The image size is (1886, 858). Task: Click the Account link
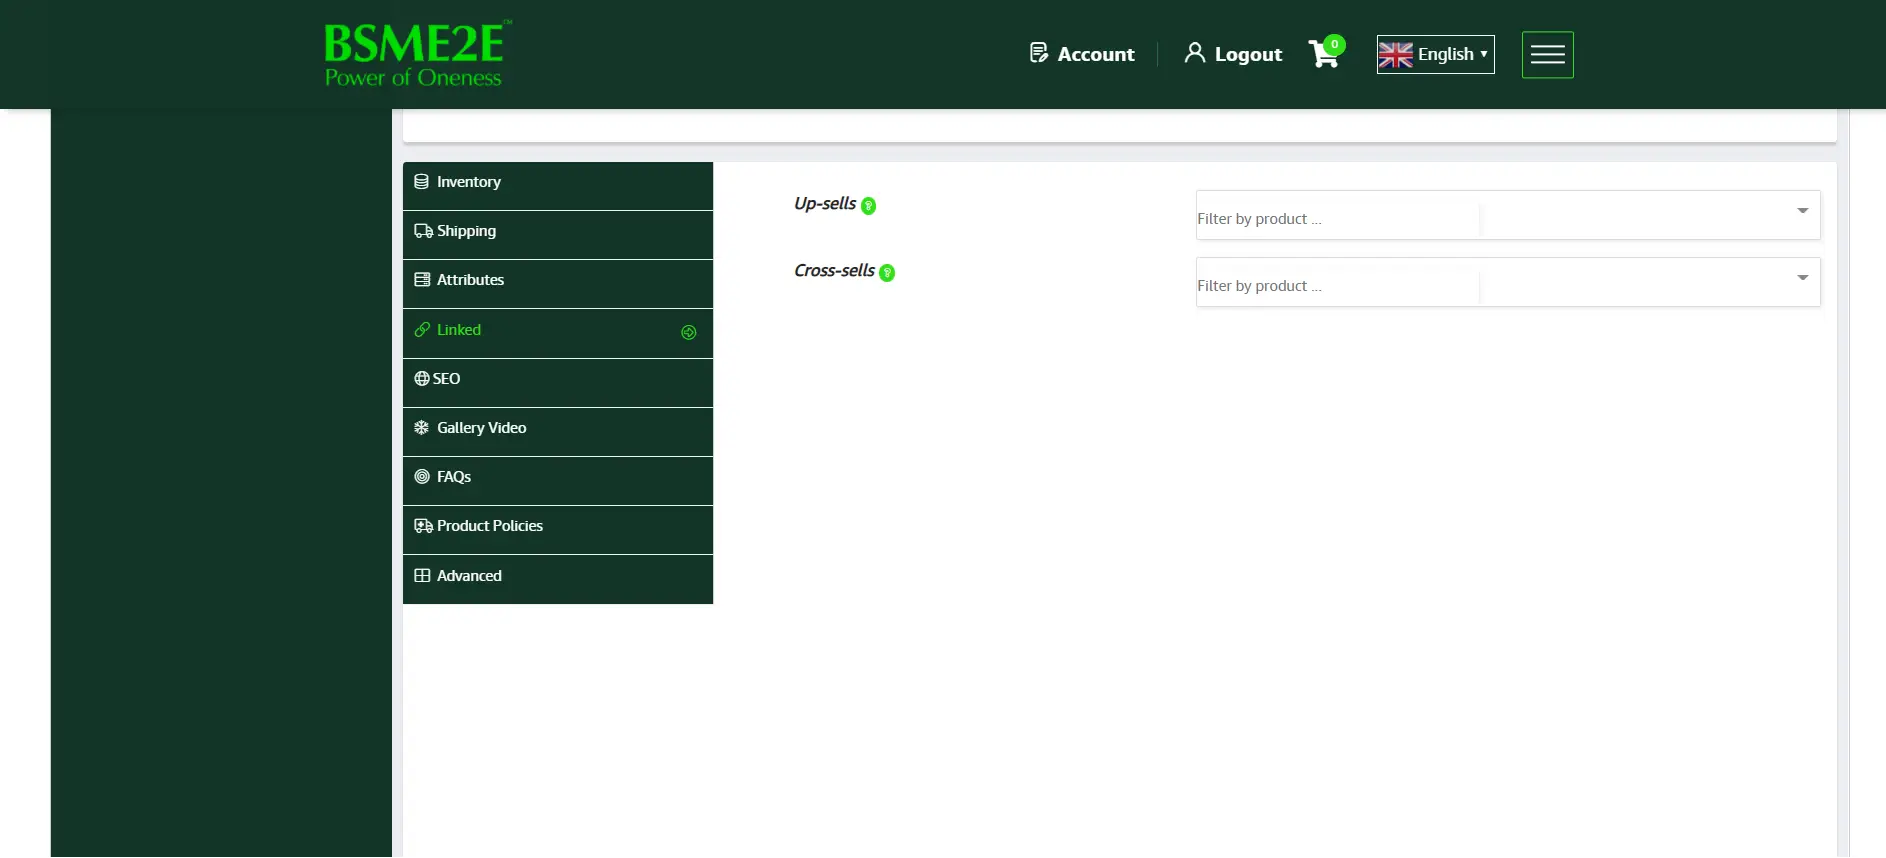(1082, 54)
